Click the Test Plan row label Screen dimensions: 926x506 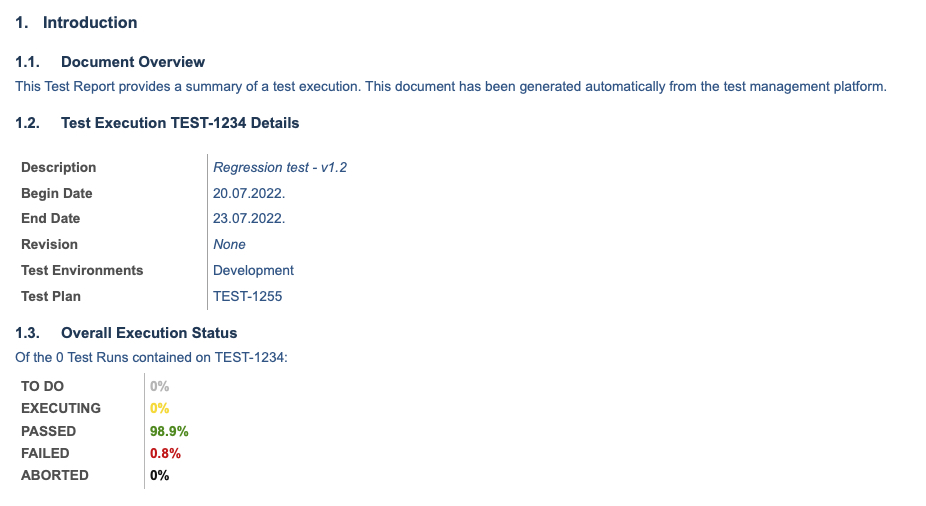click(51, 296)
